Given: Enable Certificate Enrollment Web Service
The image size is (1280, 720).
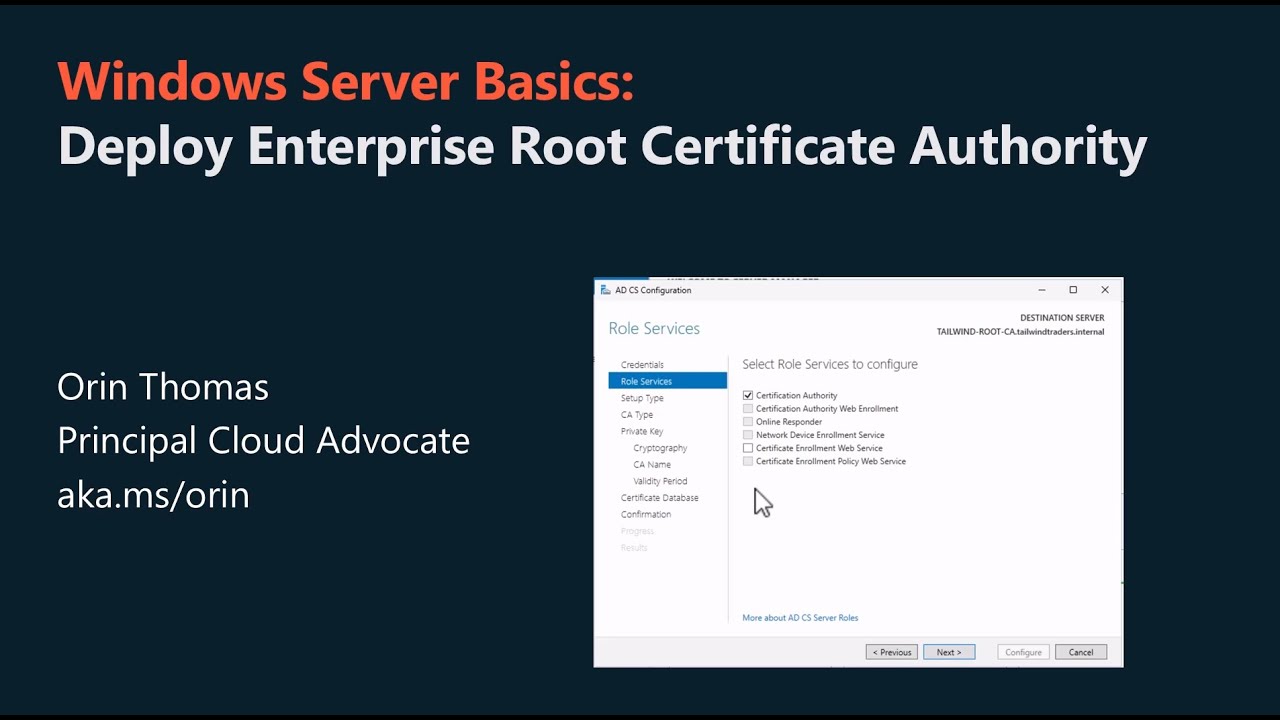Looking at the screenshot, I should pyautogui.click(x=748, y=448).
